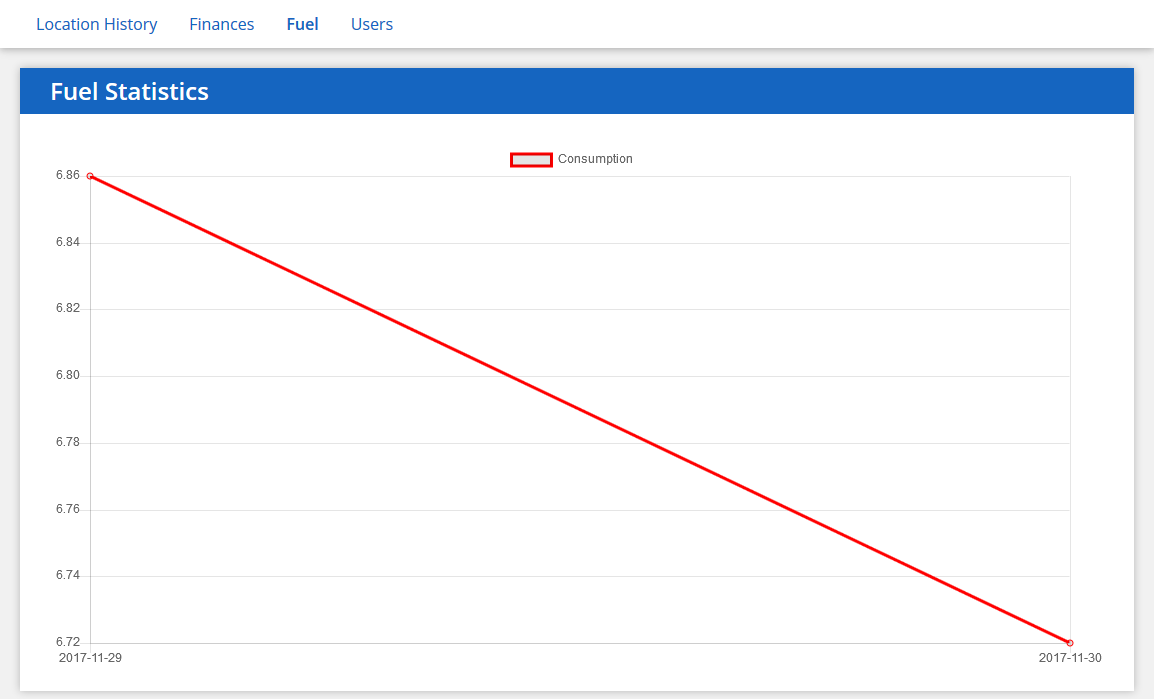
Task: Click the Fuel Statistics header title
Action: pyautogui.click(x=129, y=92)
